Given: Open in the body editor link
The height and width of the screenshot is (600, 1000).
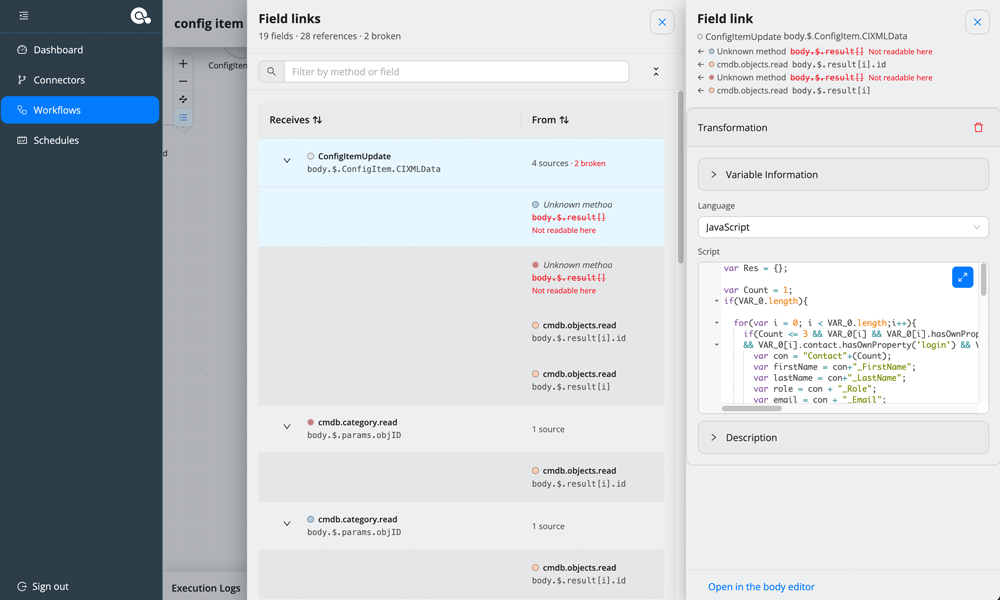Looking at the screenshot, I should (761, 587).
